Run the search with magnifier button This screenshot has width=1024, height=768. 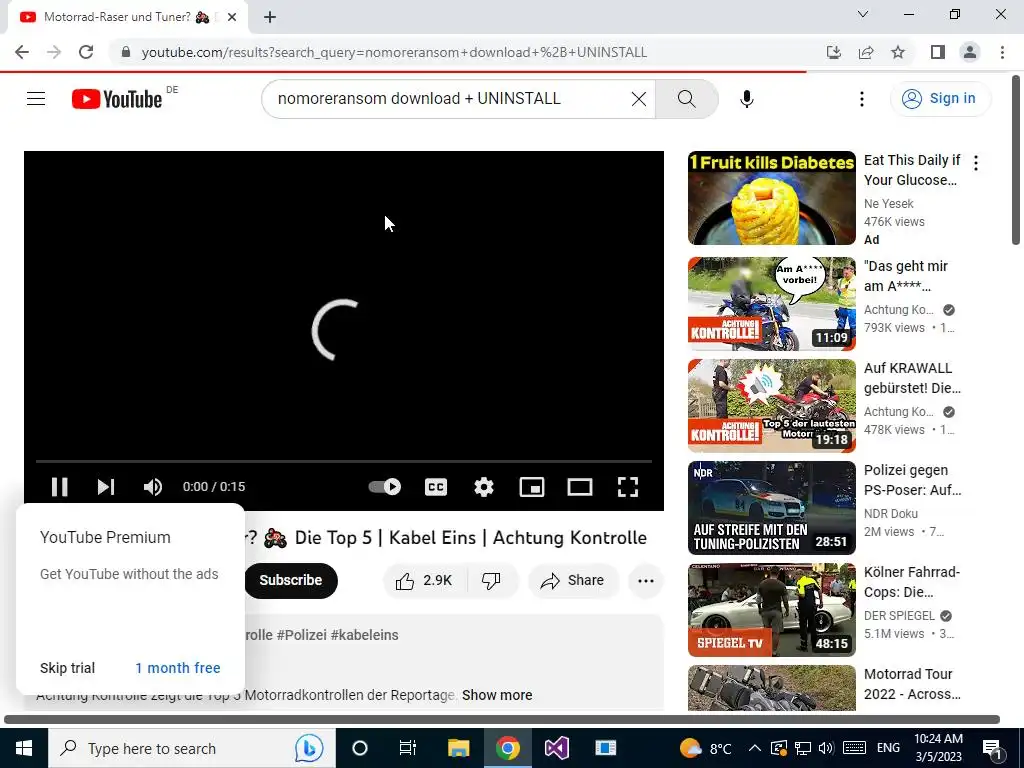click(x=686, y=99)
